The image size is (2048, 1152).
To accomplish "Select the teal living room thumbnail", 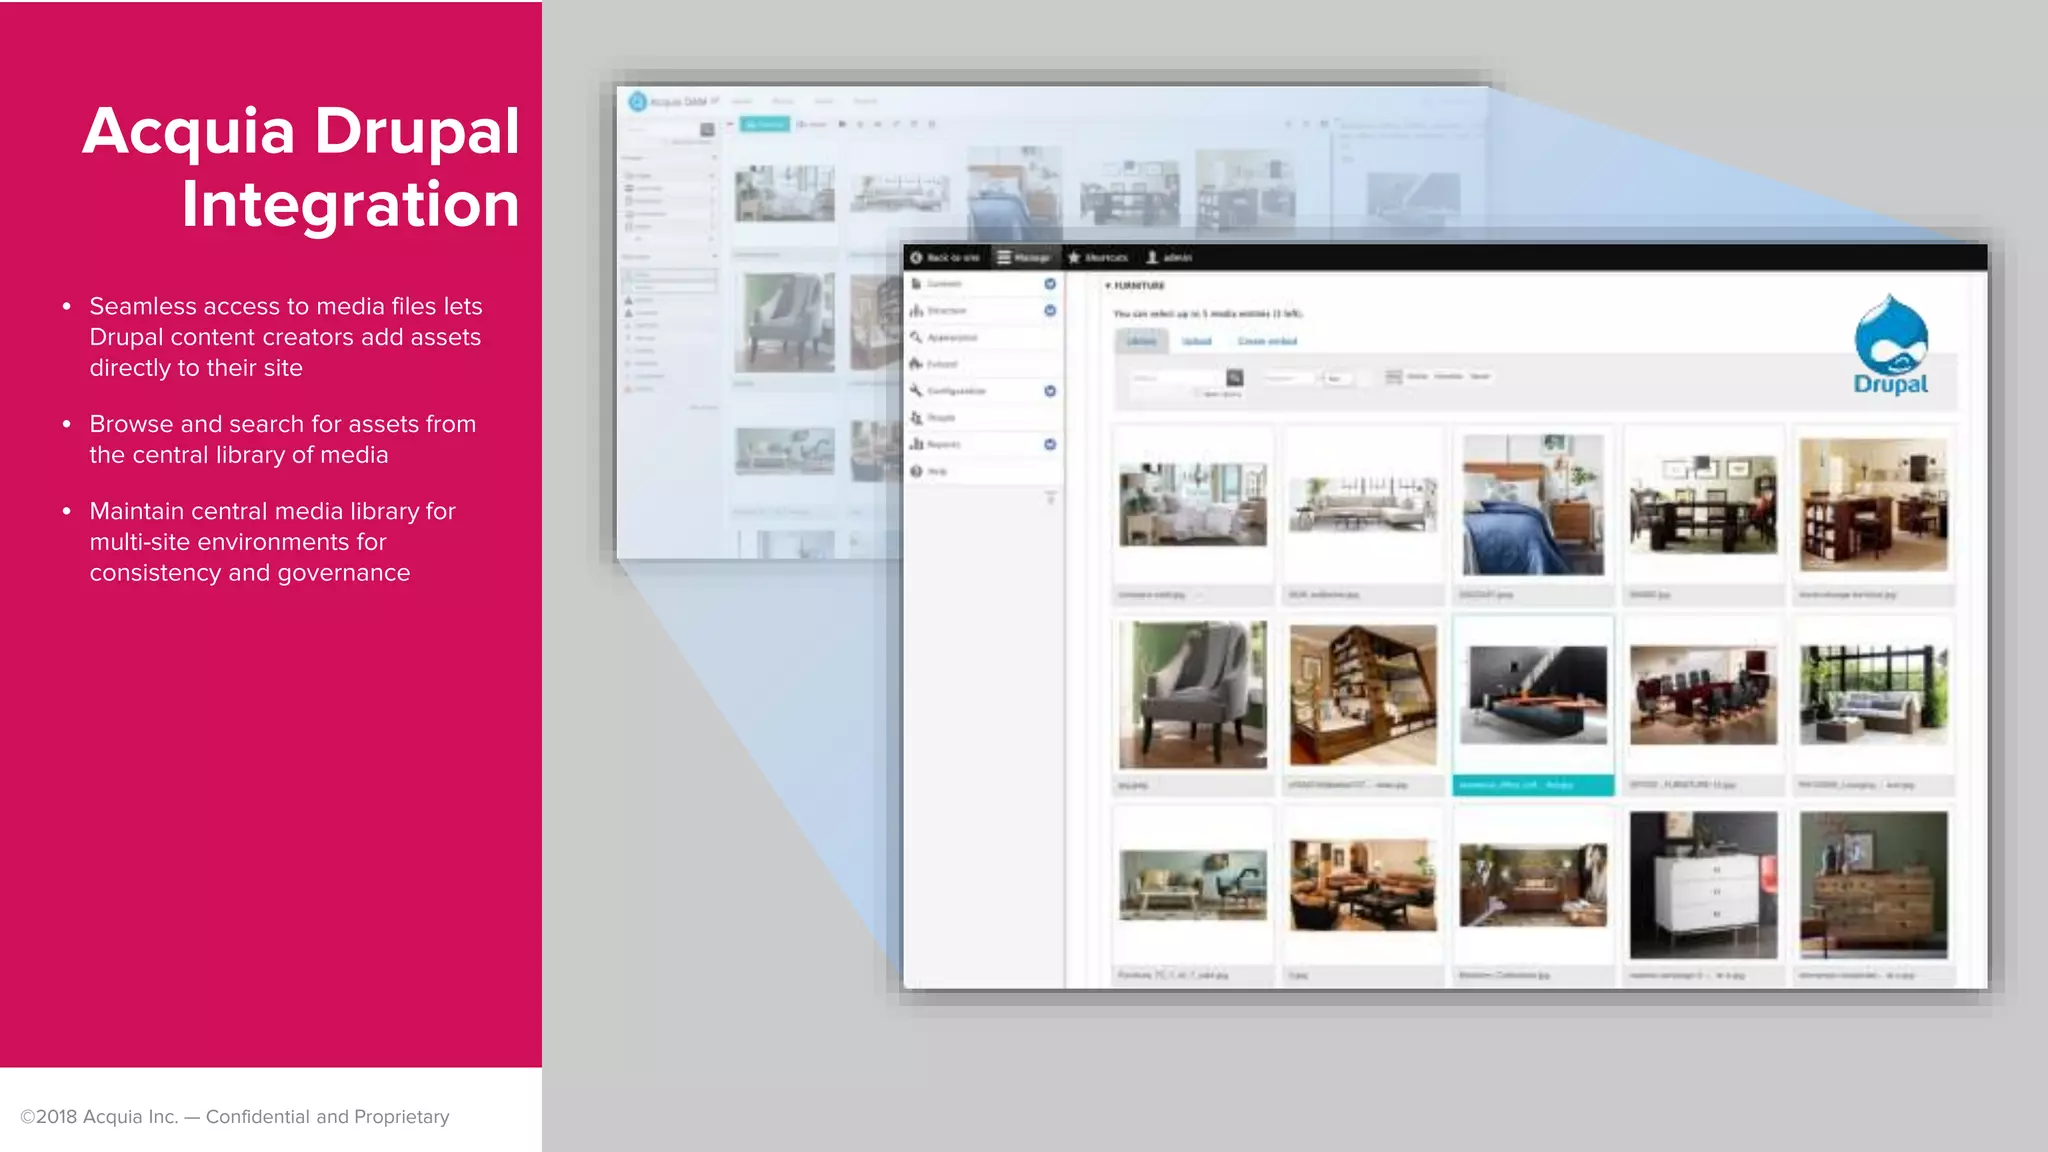I will [x=1193, y=885].
